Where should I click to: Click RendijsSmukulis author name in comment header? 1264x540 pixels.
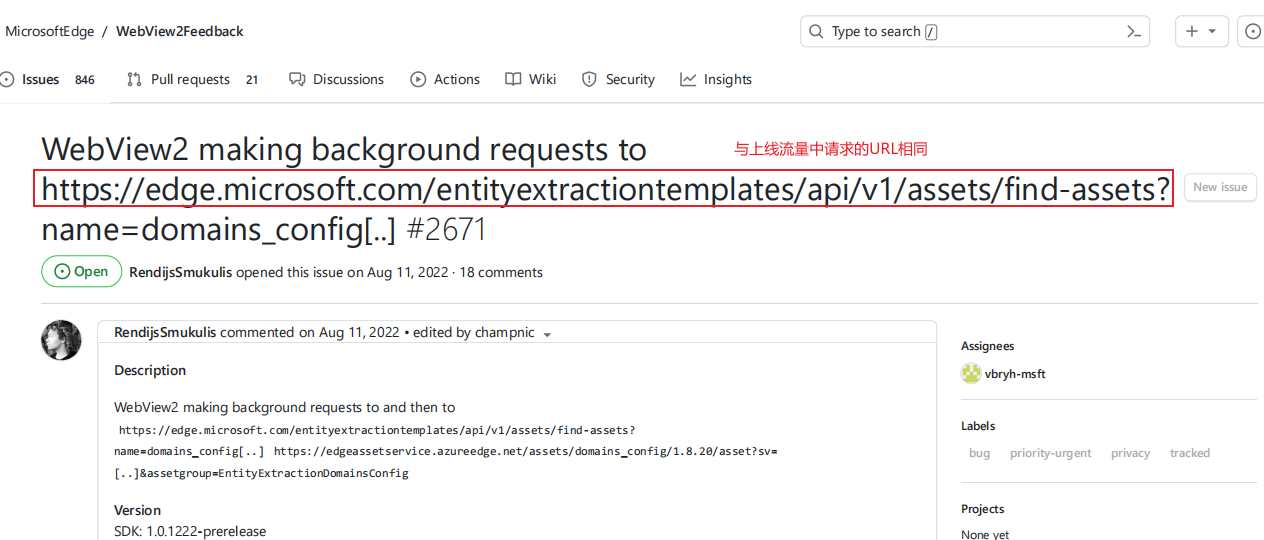(165, 332)
